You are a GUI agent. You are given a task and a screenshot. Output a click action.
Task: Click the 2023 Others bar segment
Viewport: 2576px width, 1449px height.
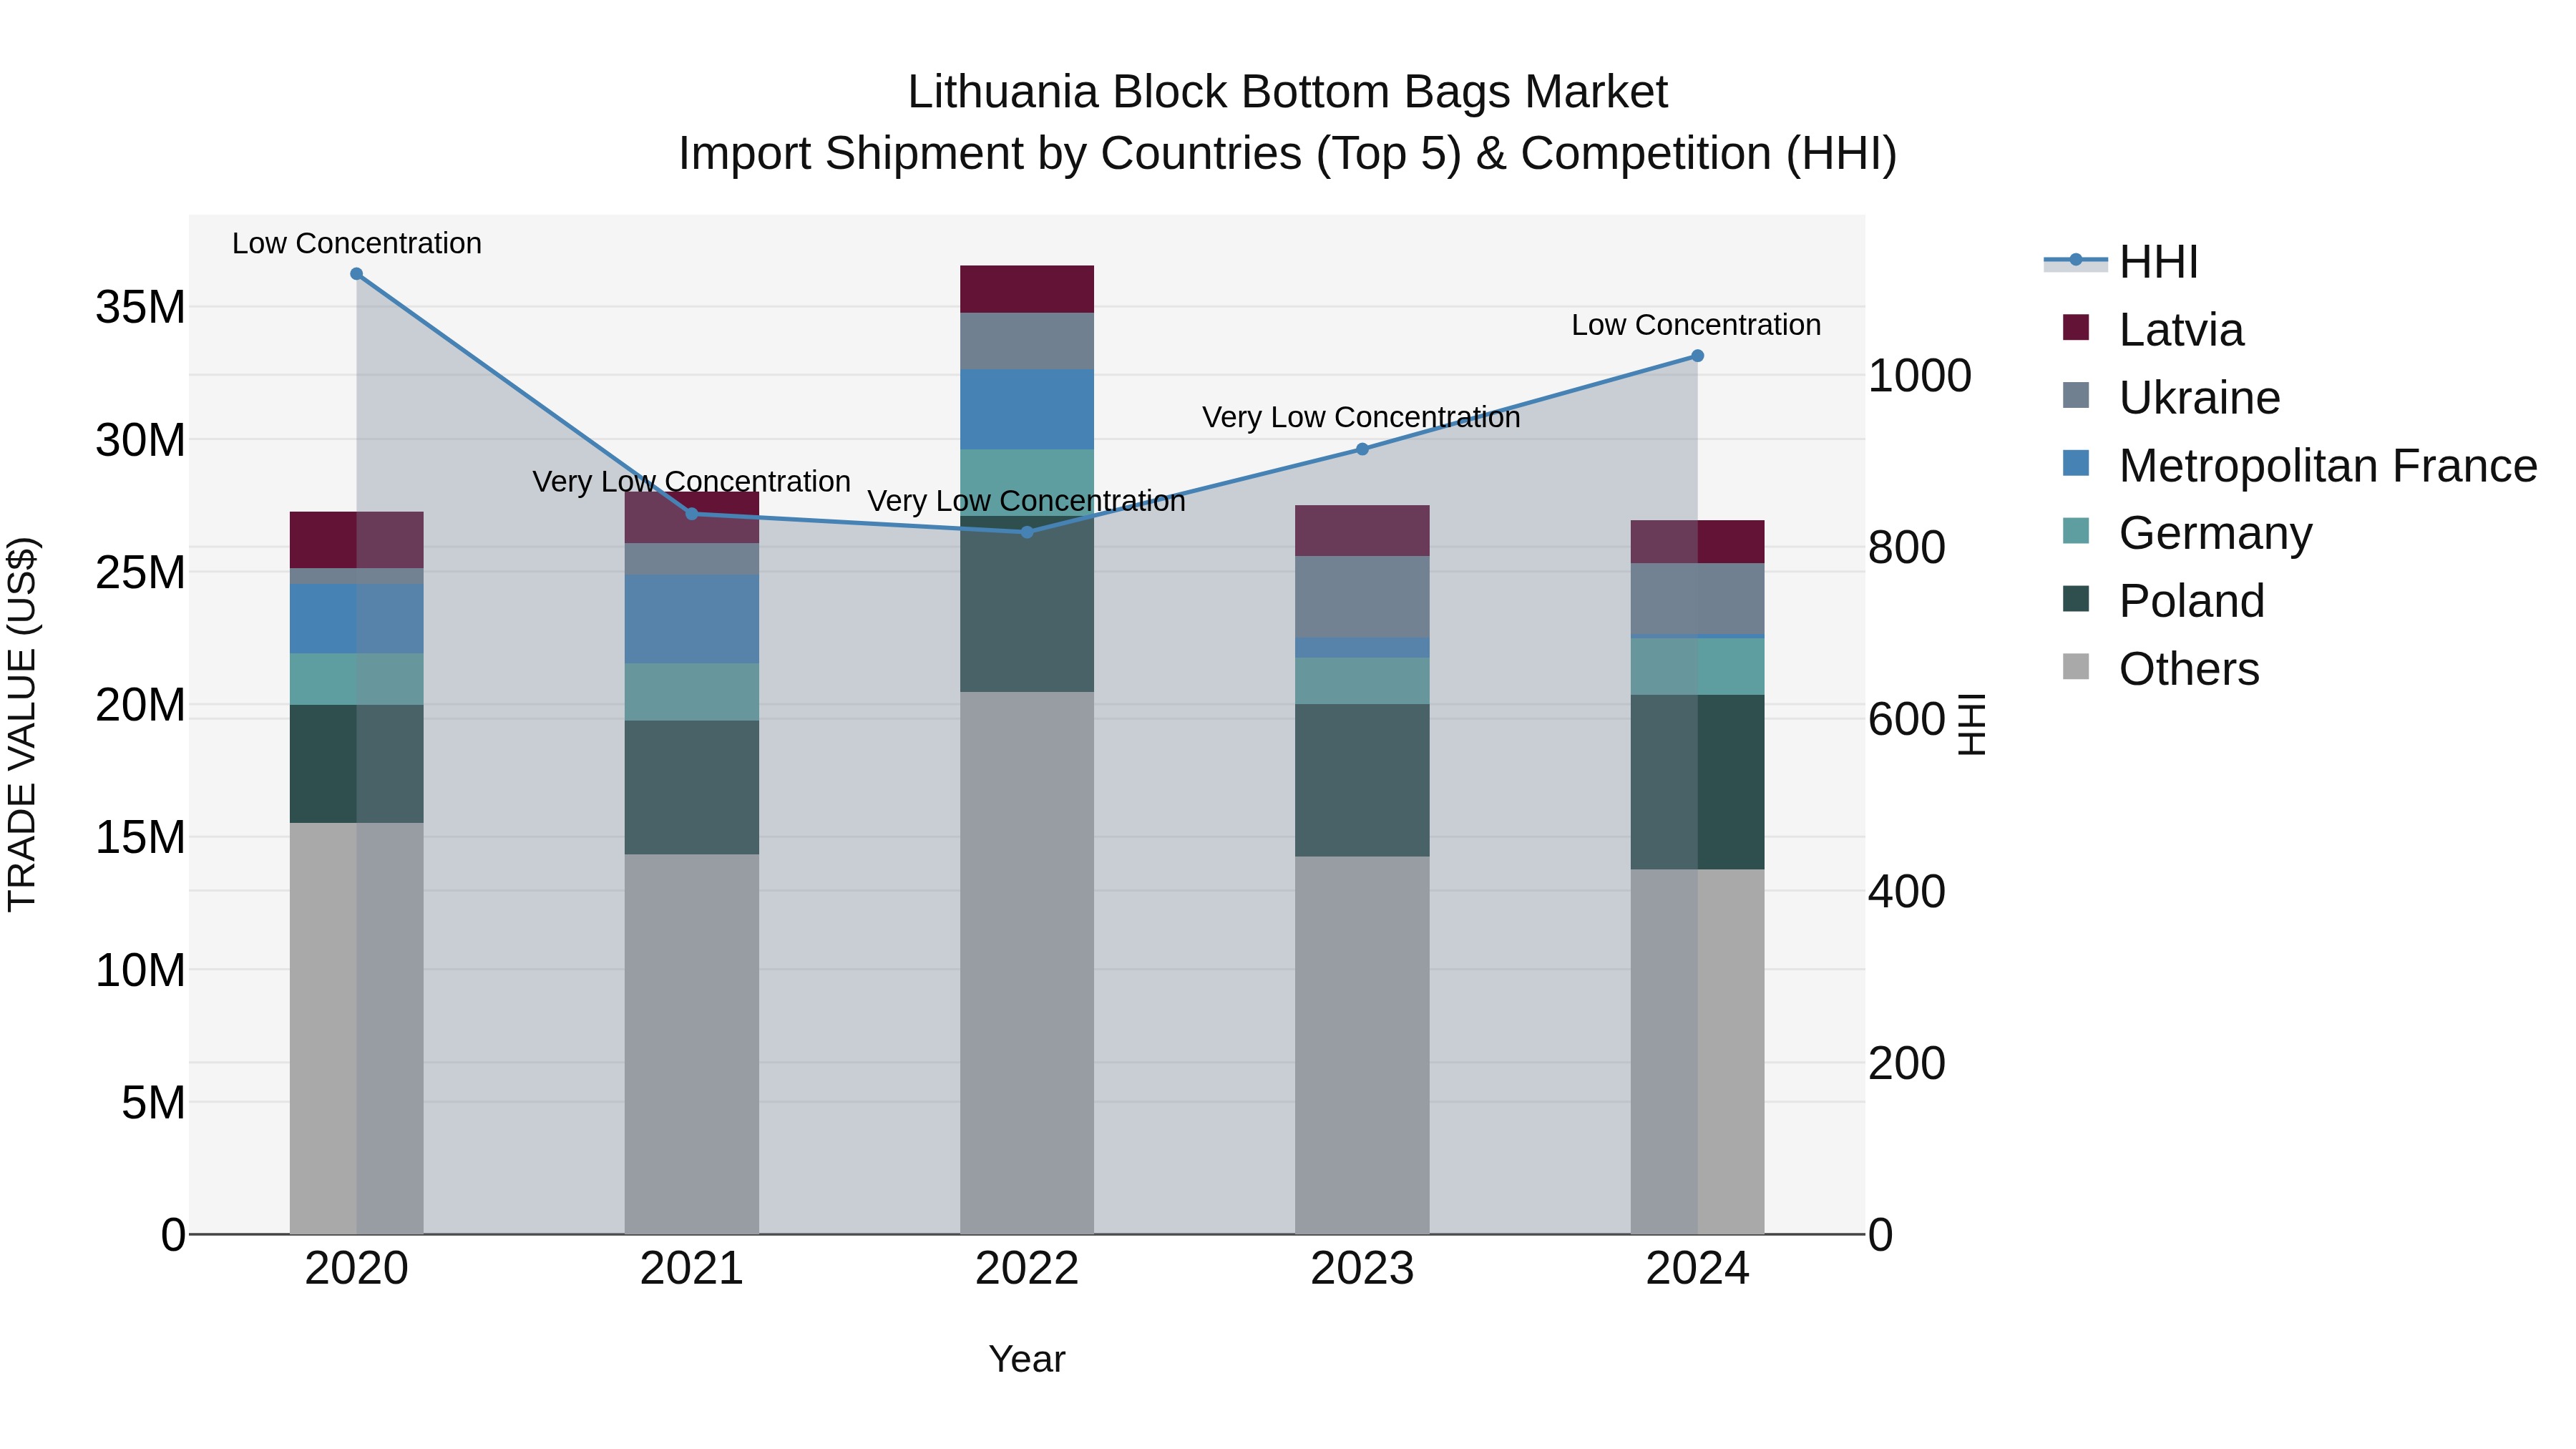[x=1362, y=1045]
